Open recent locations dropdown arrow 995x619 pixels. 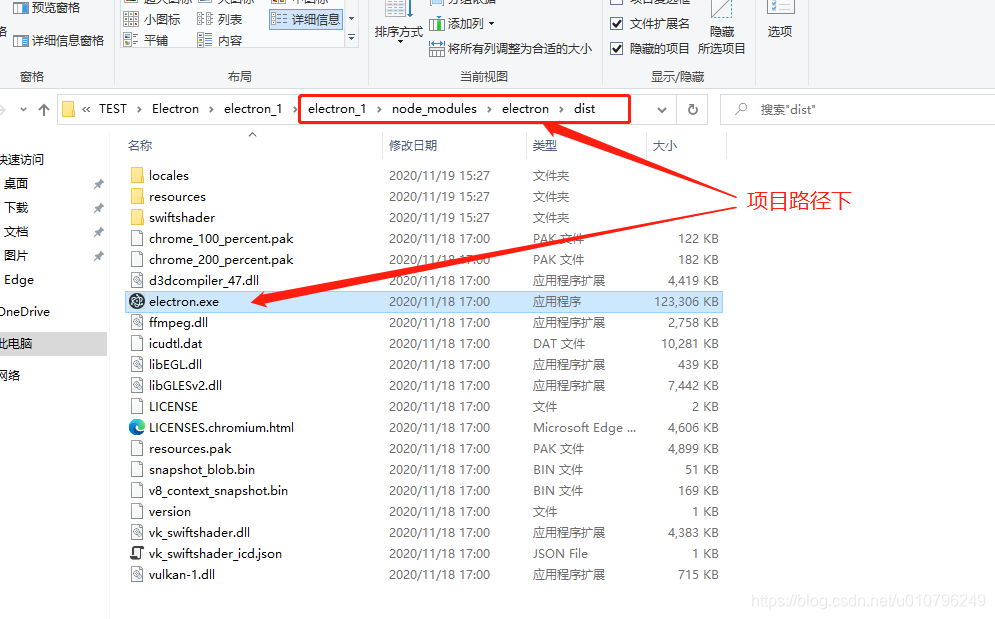click(x=23, y=109)
